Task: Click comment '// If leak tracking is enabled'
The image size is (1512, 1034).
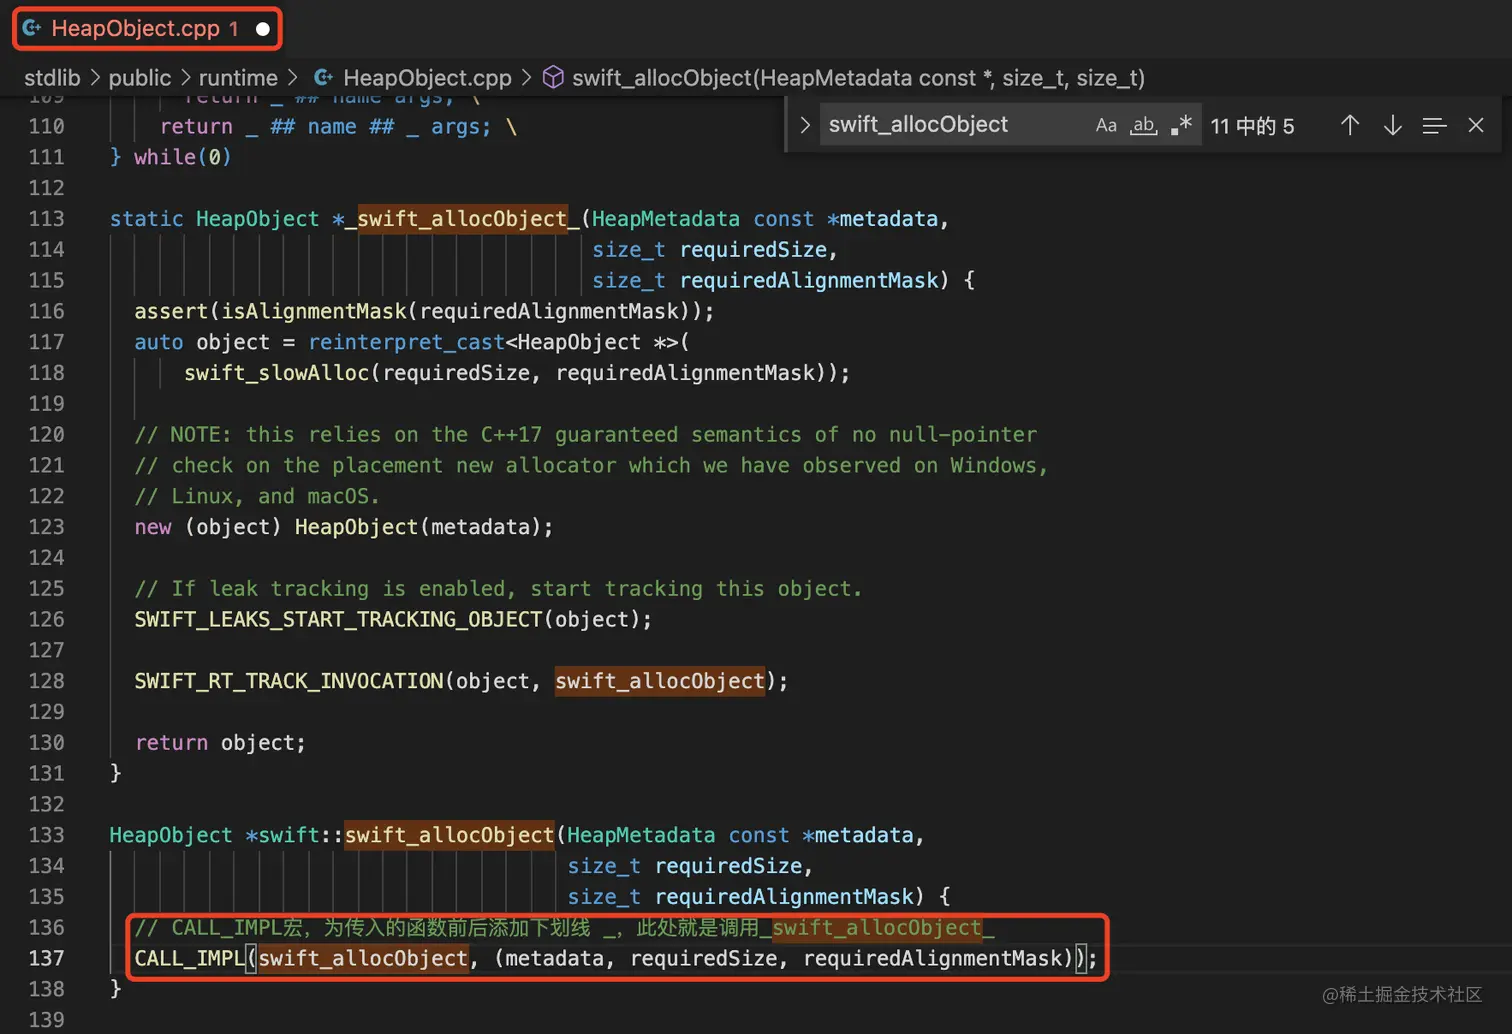Action: pyautogui.click(x=498, y=589)
